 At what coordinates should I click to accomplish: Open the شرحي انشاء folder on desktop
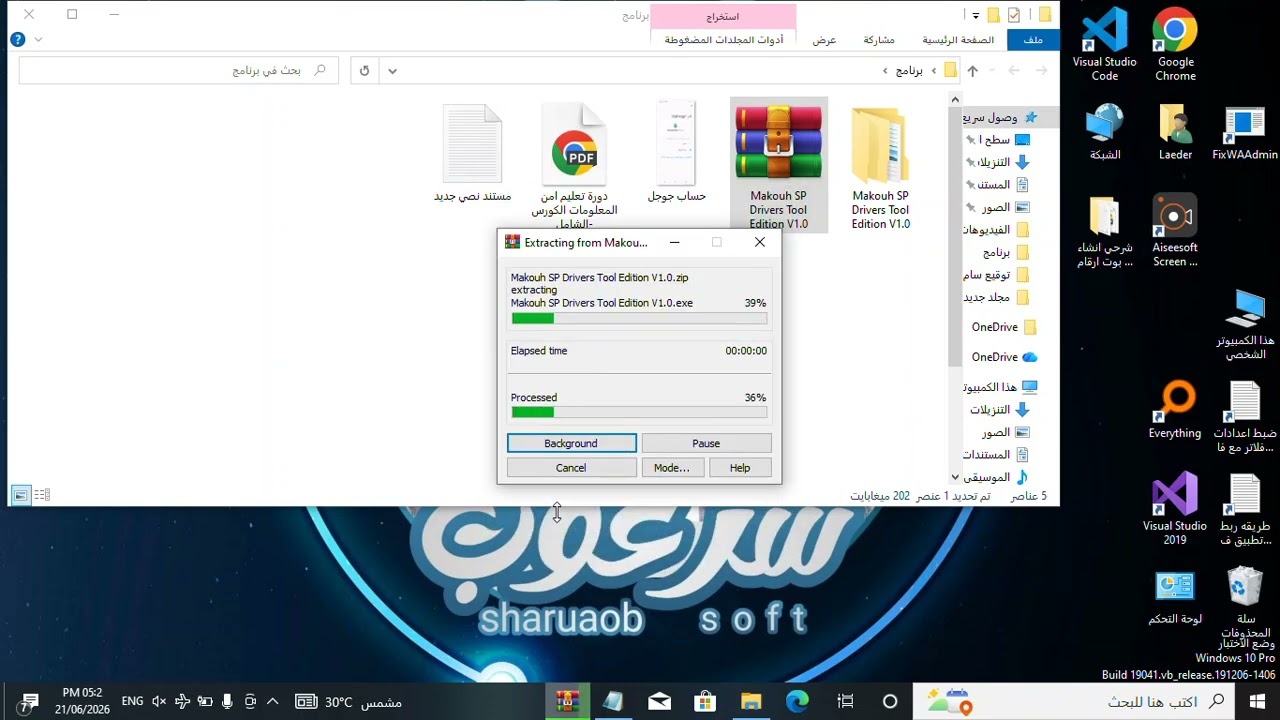tap(1105, 231)
